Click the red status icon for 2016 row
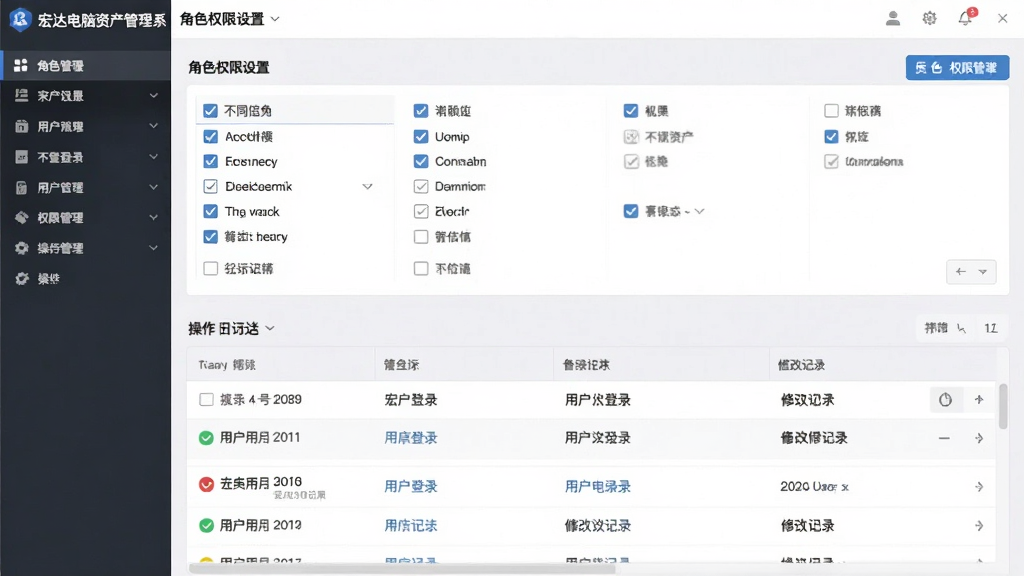1024x576 pixels. point(206,485)
